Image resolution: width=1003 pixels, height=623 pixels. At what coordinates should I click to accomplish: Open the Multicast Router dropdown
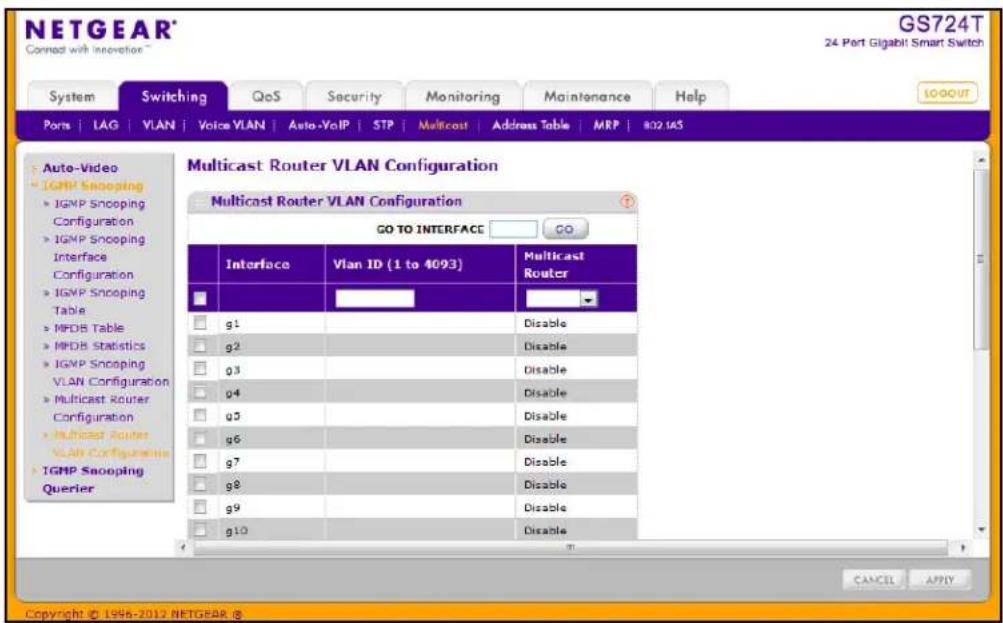(x=561, y=299)
